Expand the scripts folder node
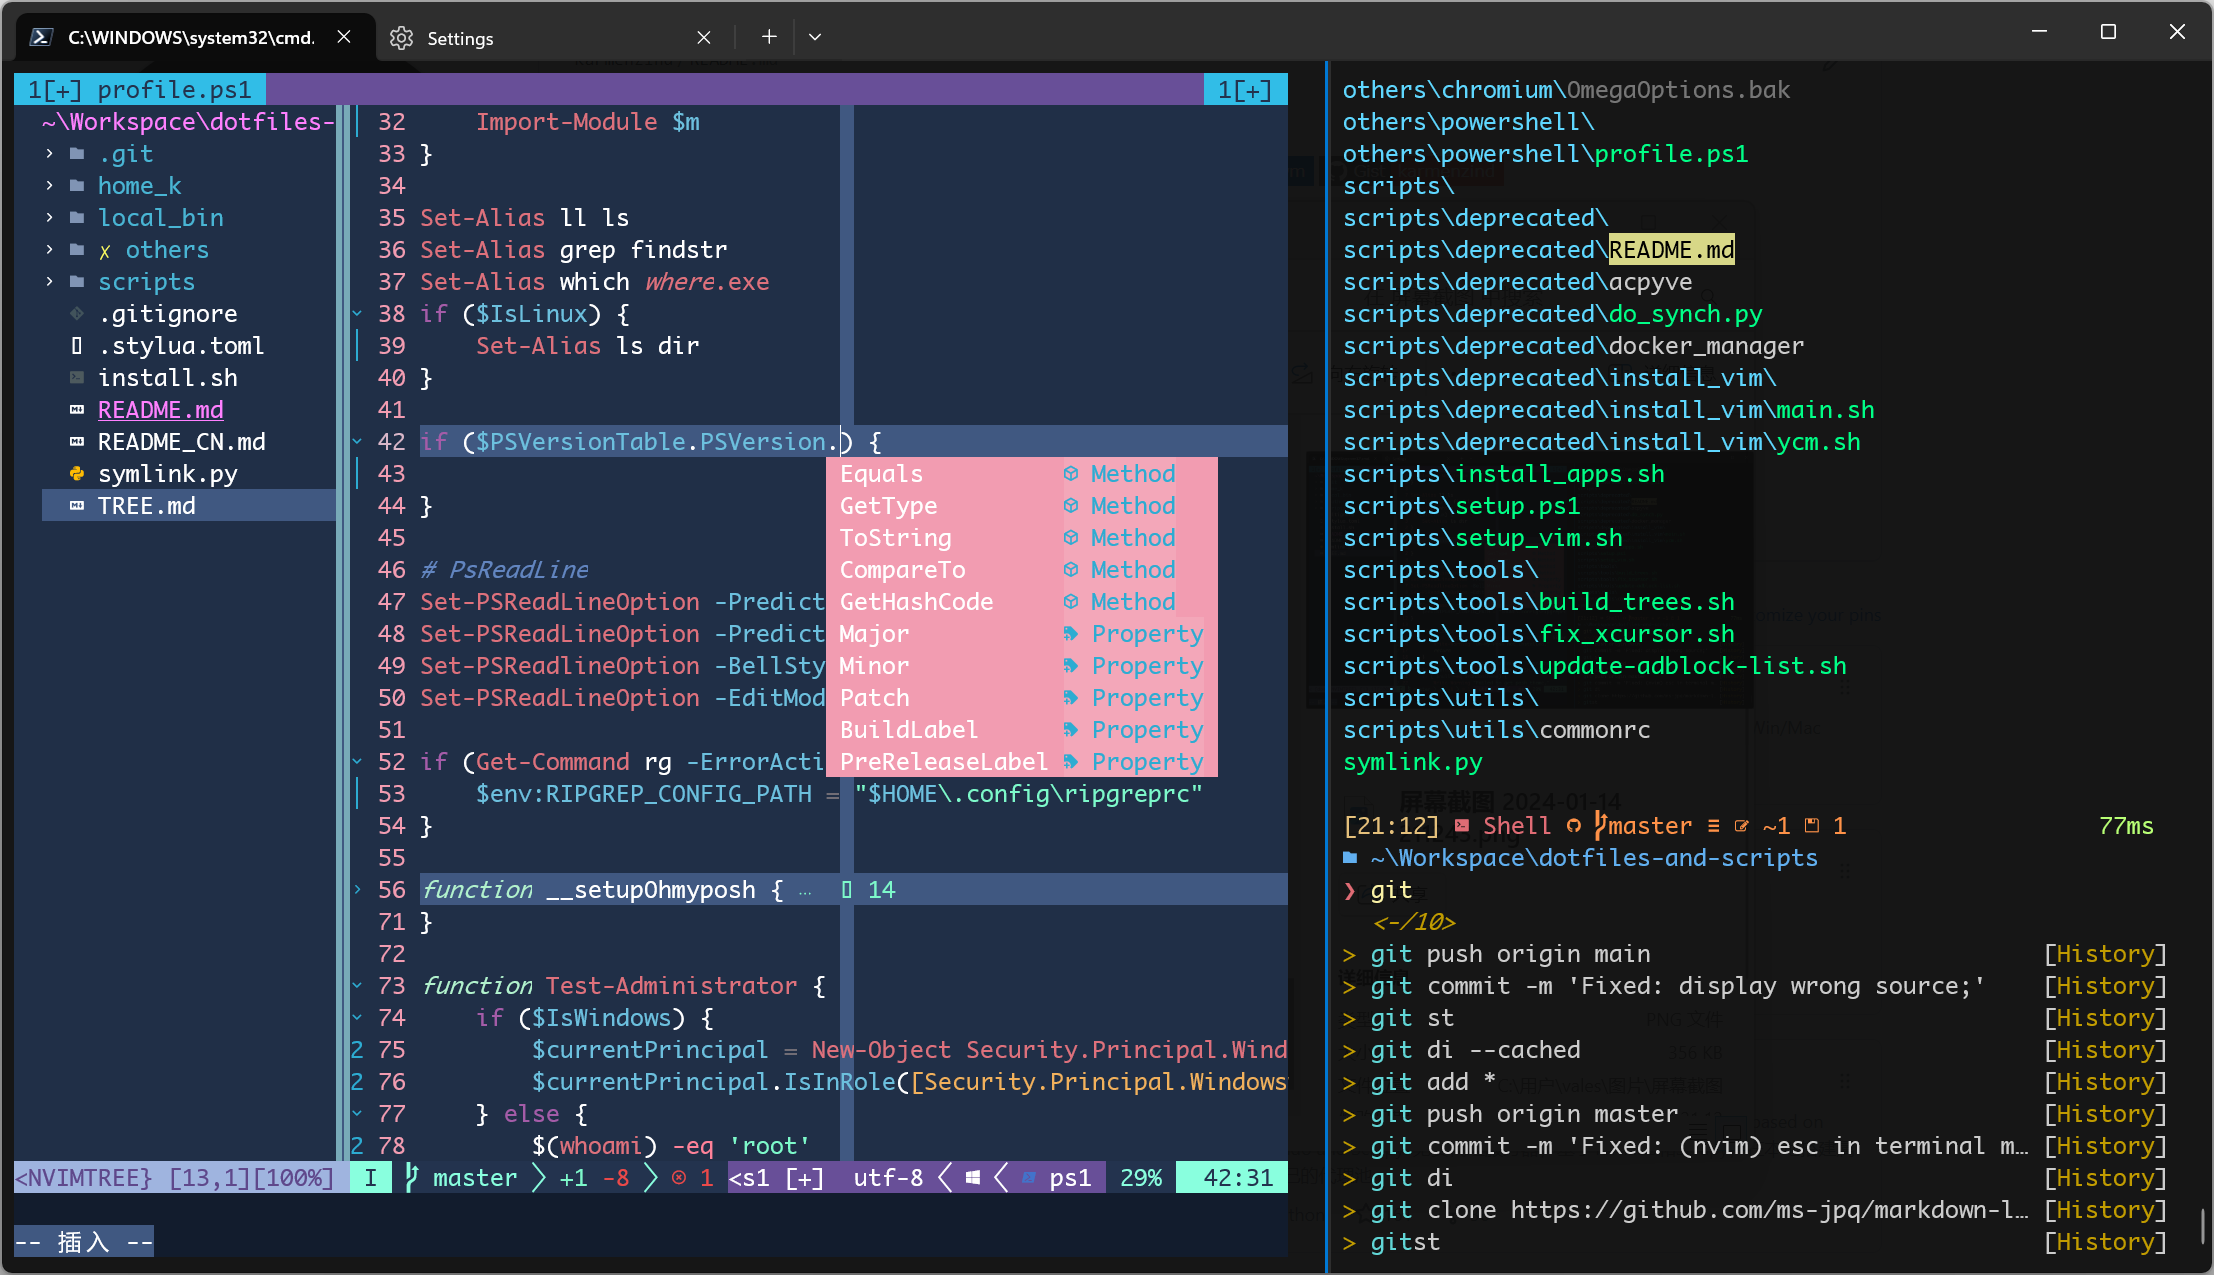The height and width of the screenshot is (1275, 2214). click(50, 282)
